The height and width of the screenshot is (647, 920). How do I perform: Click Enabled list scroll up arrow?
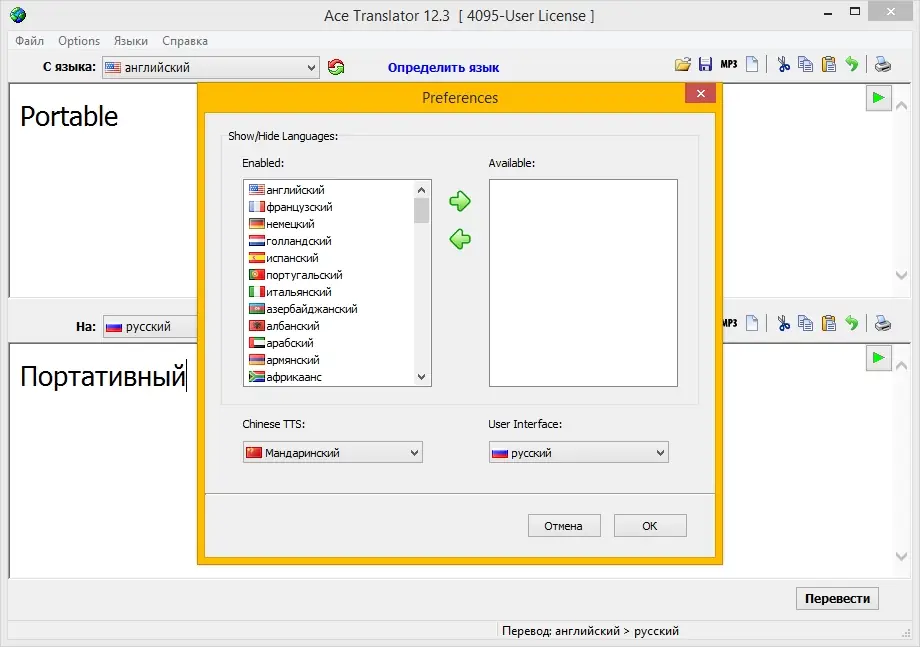[x=421, y=189]
